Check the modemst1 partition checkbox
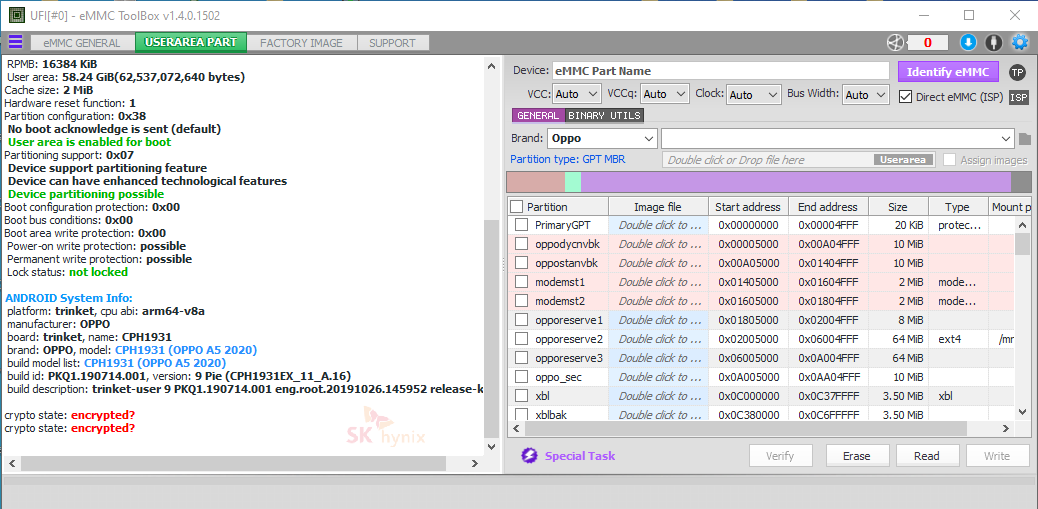Viewport: 1038px width, 509px height. [522, 282]
